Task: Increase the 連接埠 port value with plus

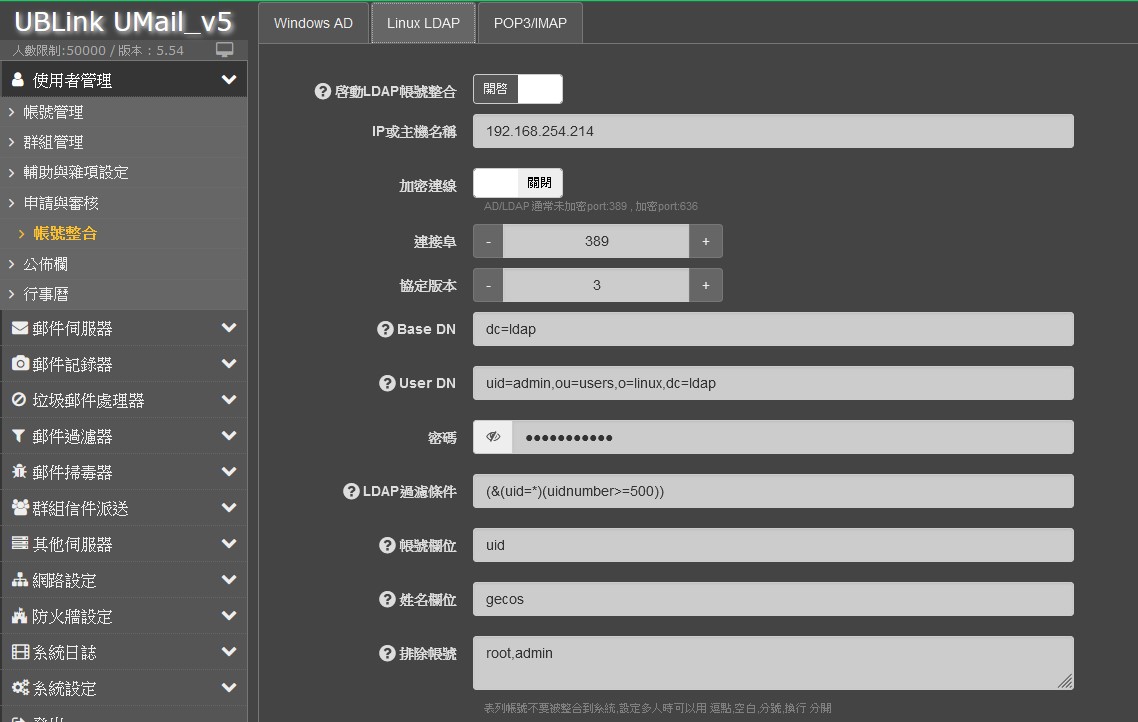Action: point(705,241)
